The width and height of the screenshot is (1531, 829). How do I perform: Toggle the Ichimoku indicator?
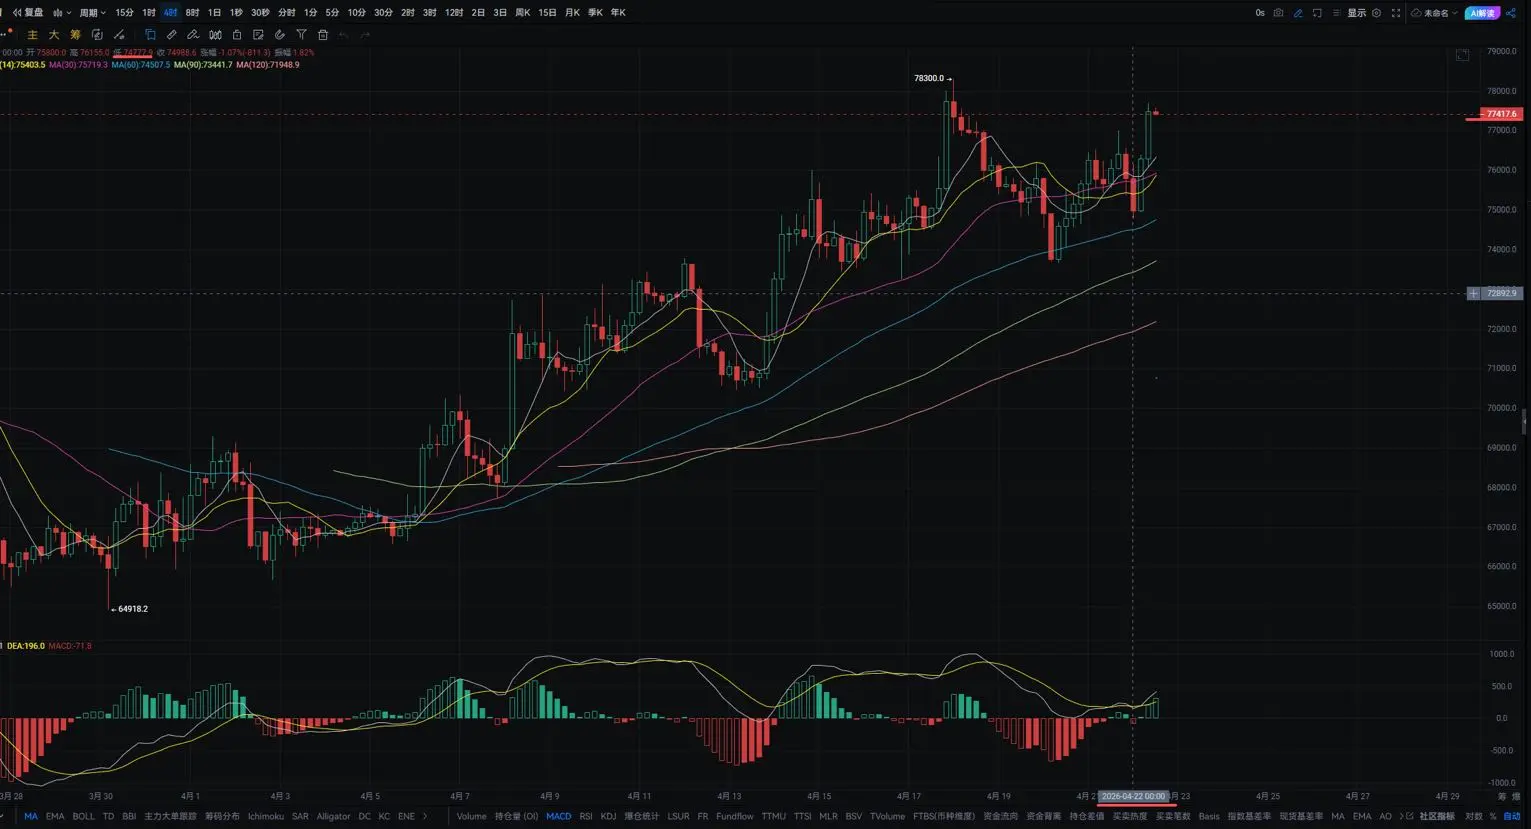point(266,816)
